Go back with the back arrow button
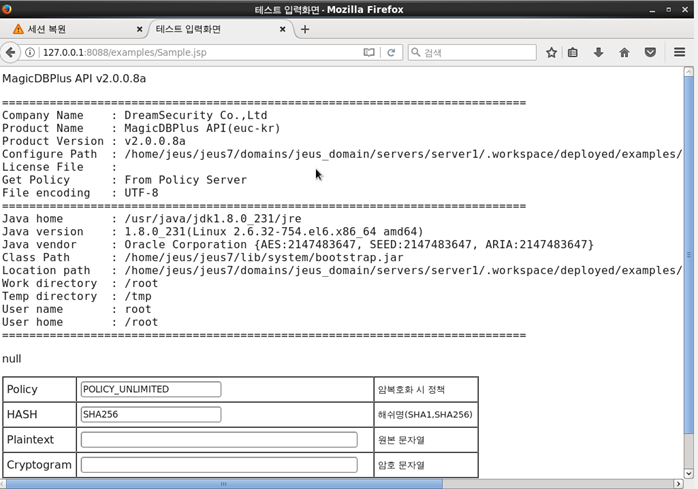This screenshot has height=489, width=698. [x=10, y=53]
